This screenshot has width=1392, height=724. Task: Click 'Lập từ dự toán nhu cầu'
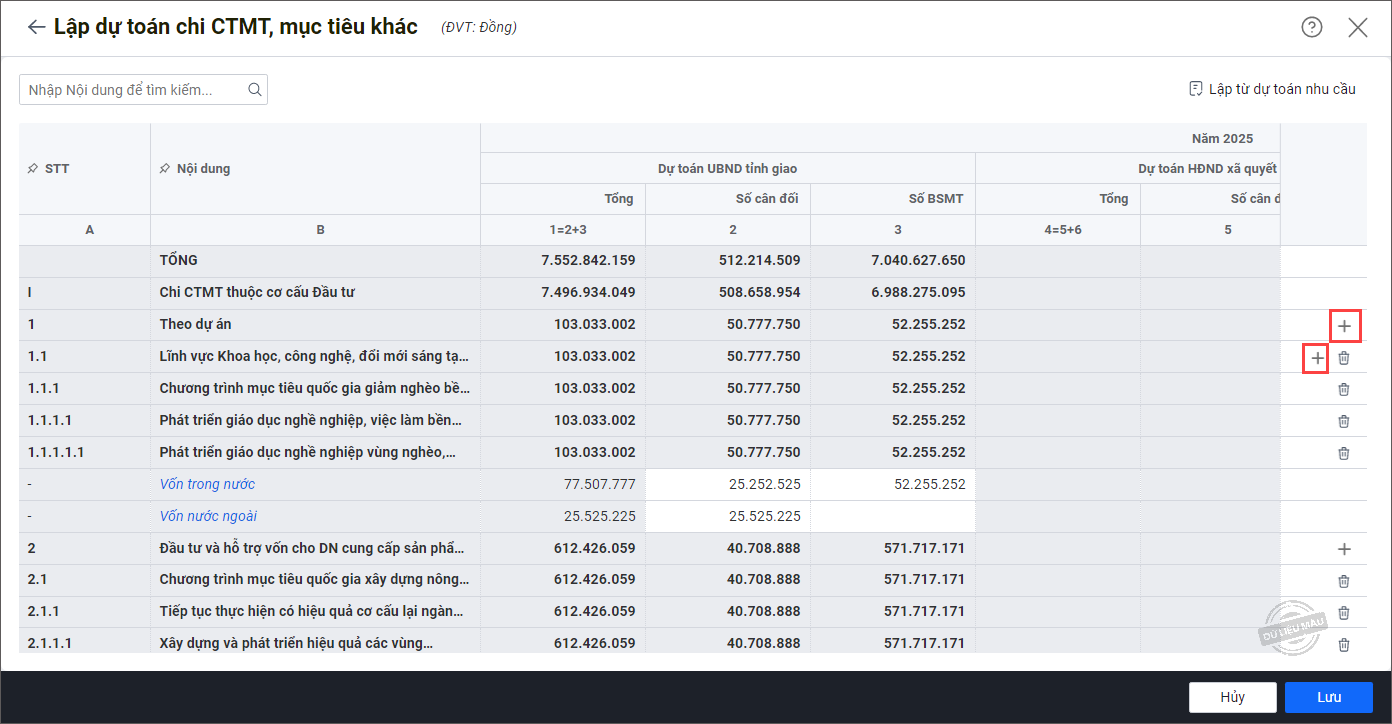(x=1272, y=89)
